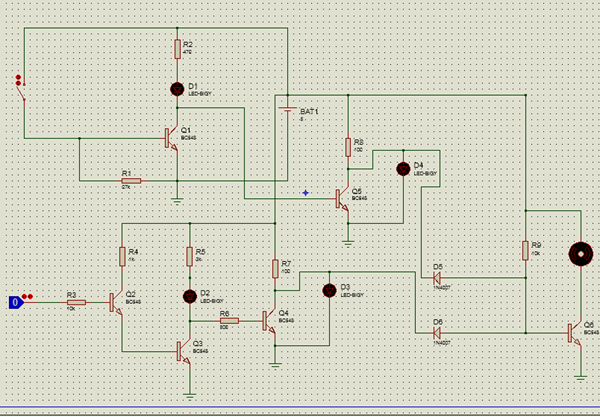This screenshot has width=600, height=417.
Task: Select resistor R9
Action: point(525,251)
